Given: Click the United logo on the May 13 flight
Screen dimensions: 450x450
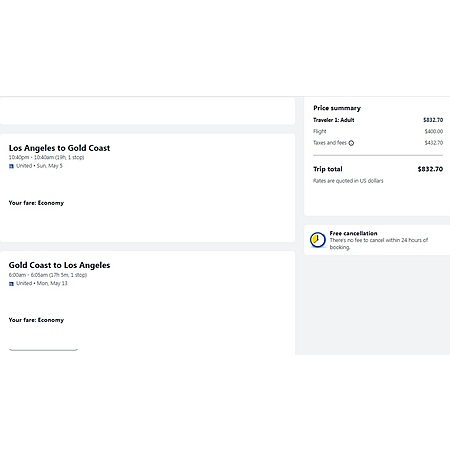Looking at the screenshot, I should (11, 284).
